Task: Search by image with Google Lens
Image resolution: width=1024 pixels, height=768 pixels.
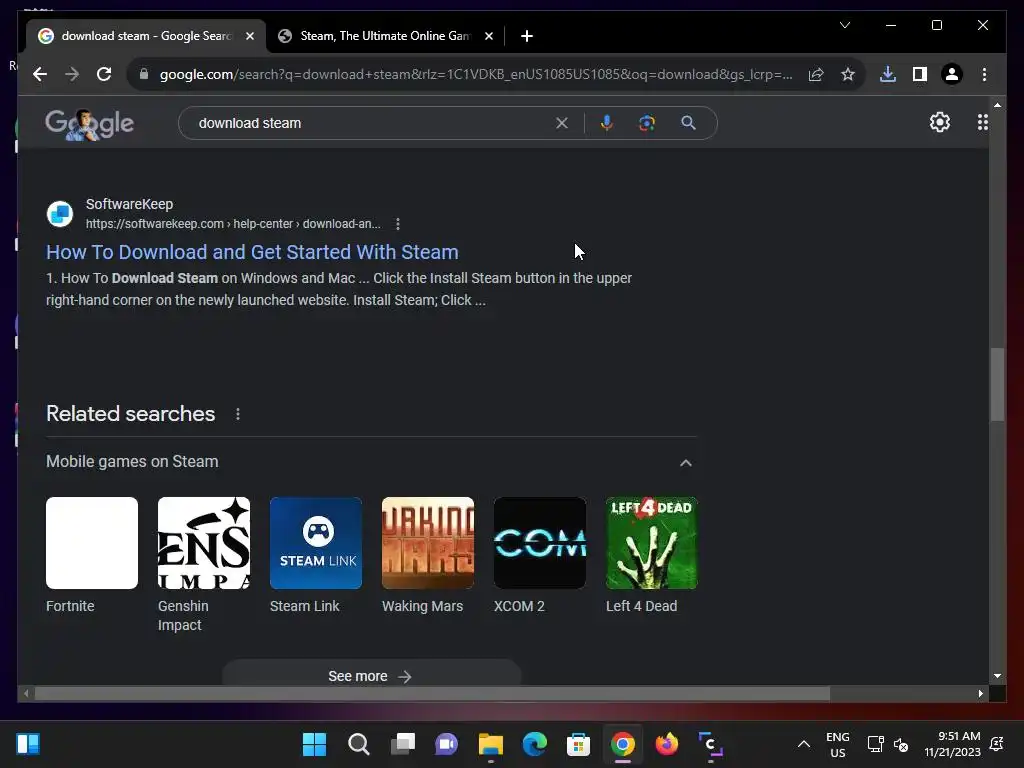Action: pyautogui.click(x=647, y=123)
